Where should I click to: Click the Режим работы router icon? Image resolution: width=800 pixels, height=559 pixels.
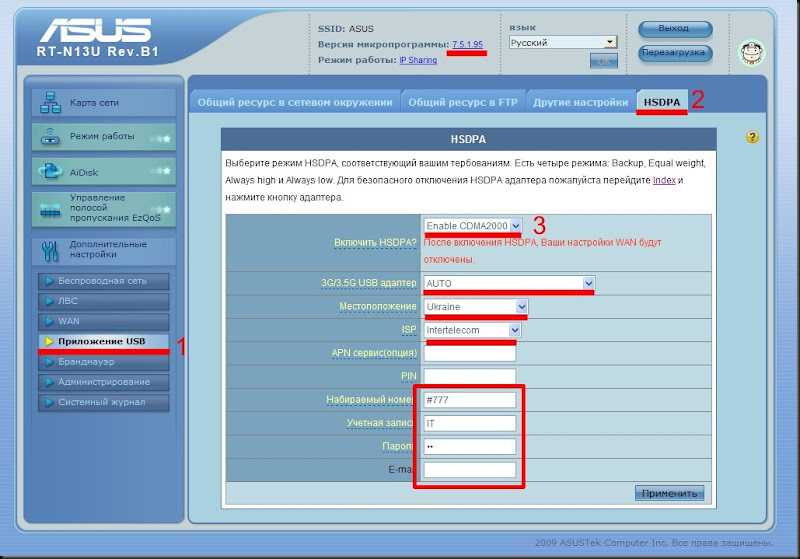click(x=50, y=137)
